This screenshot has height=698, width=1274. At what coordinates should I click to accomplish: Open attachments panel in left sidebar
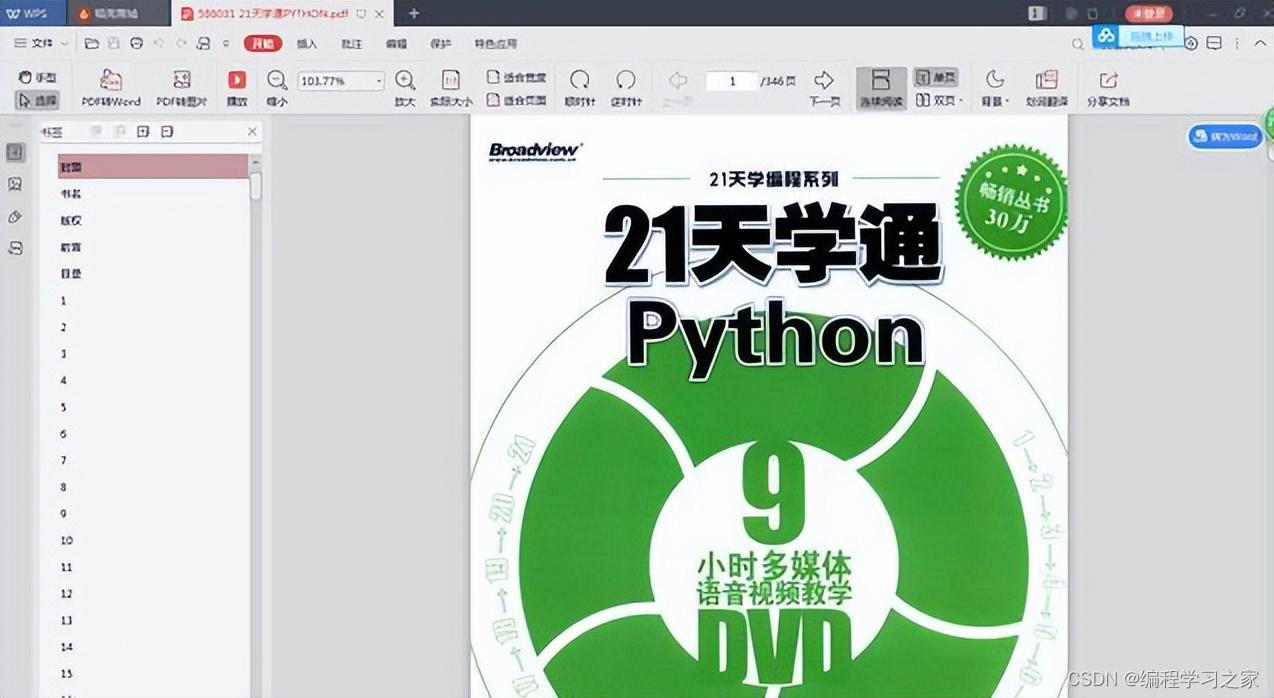pyautogui.click(x=15, y=216)
